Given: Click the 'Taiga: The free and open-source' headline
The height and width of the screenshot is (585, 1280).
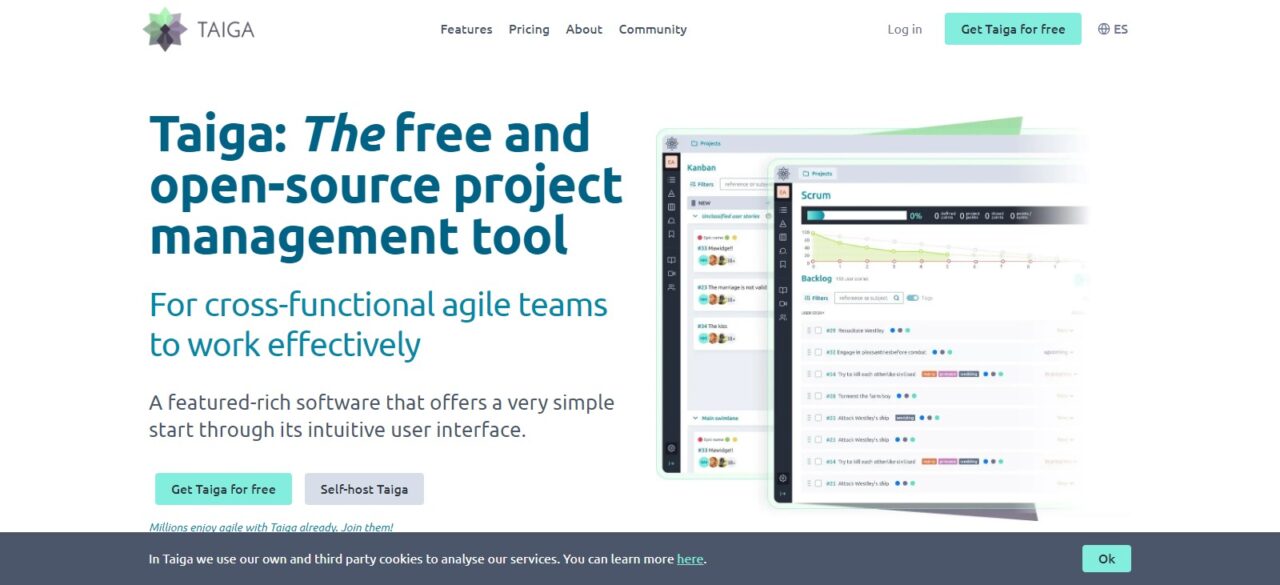Looking at the screenshot, I should tap(386, 185).
